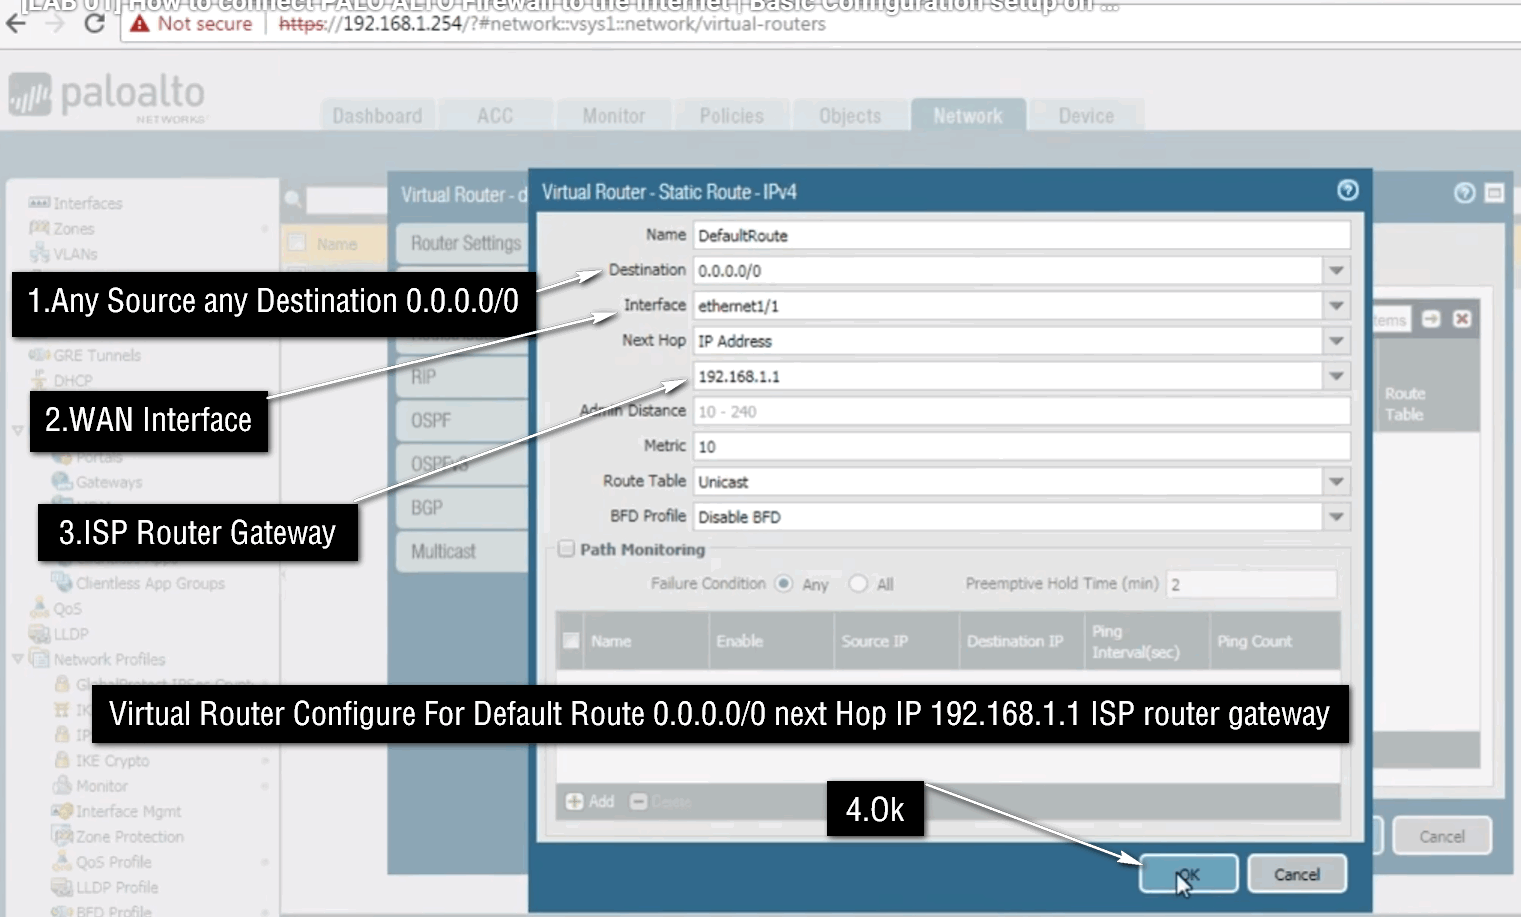Viewport: 1521px width, 917px height.
Task: Enable the Path Monitoring checkbox
Action: coord(566,548)
